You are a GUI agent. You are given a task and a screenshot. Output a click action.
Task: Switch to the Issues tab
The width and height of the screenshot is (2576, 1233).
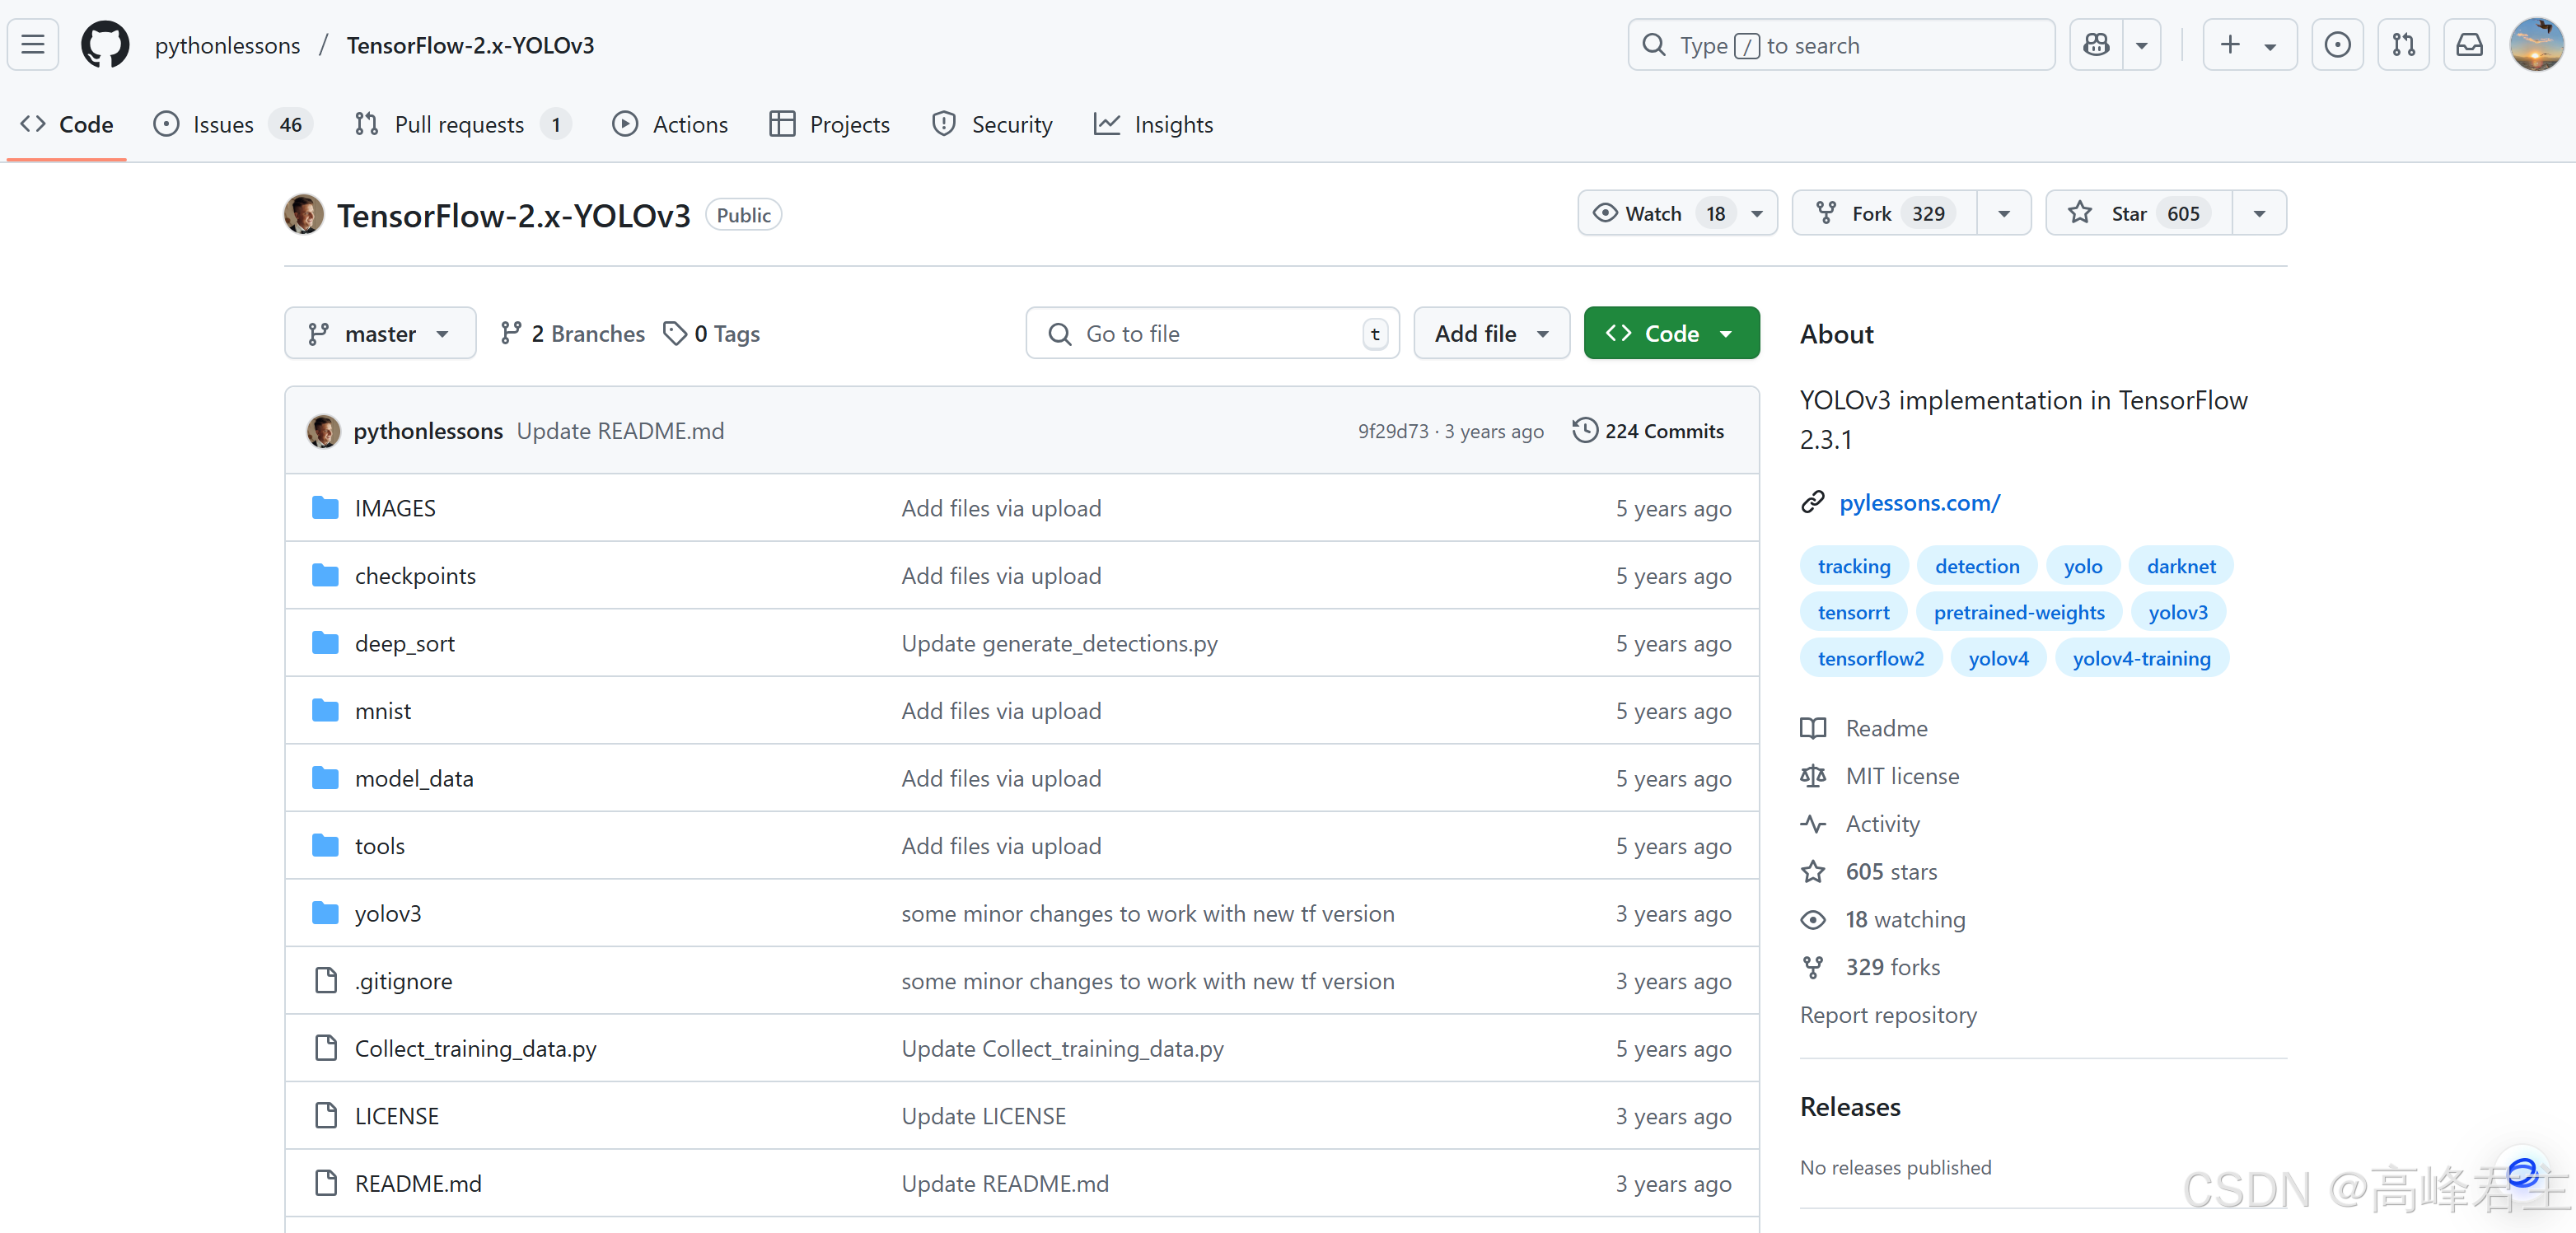pos(223,124)
